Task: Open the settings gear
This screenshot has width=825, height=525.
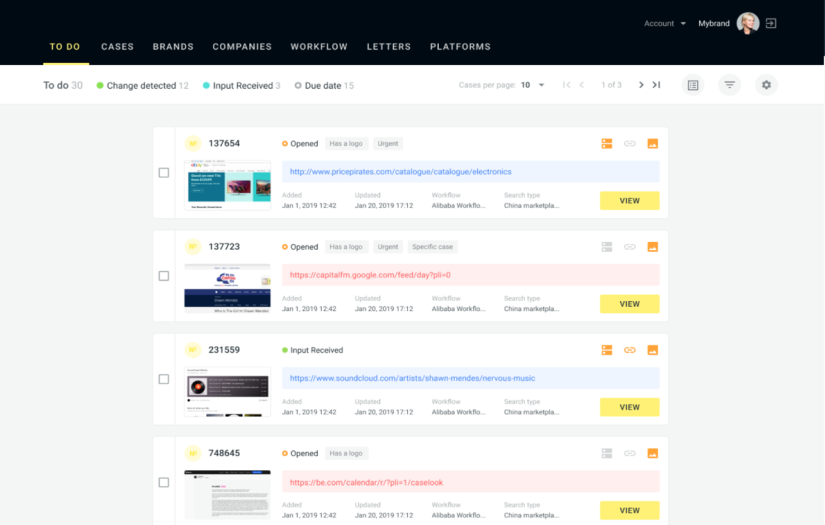Action: pyautogui.click(x=766, y=85)
